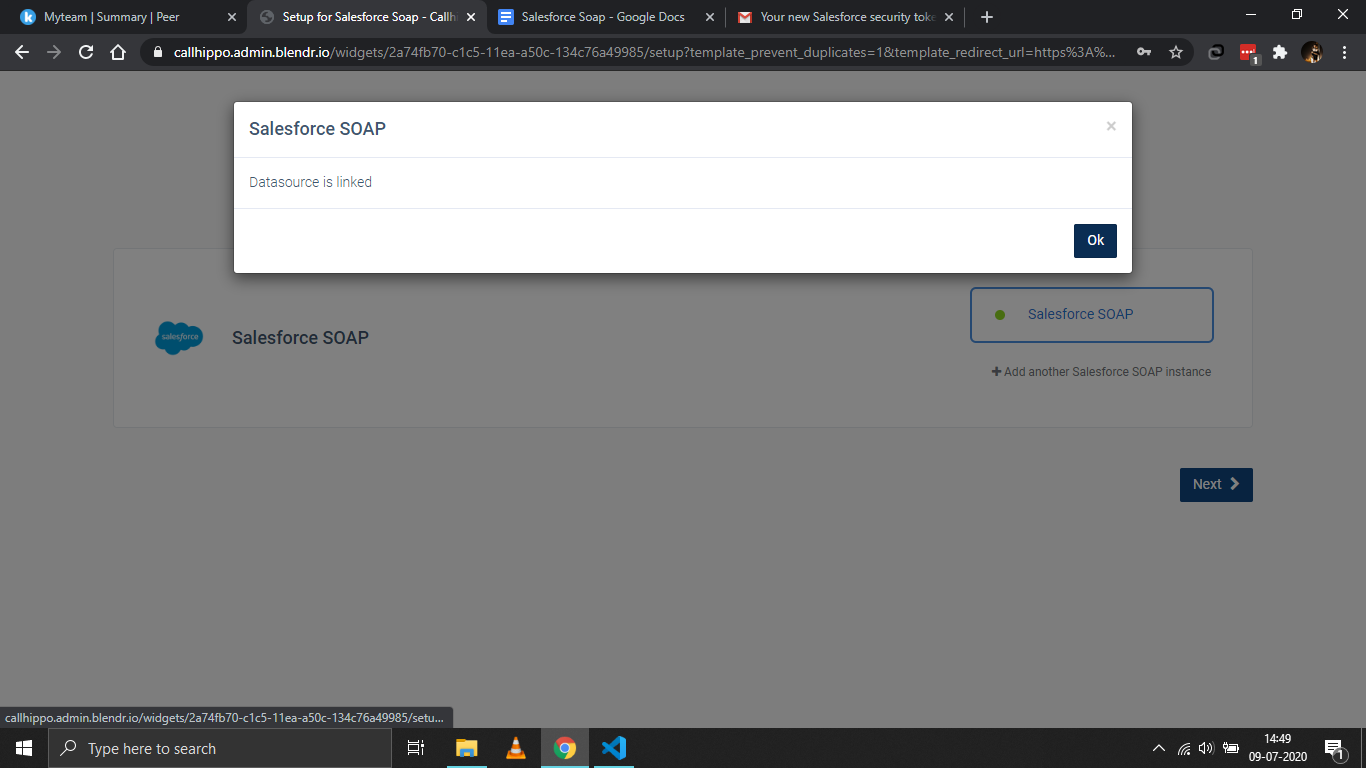This screenshot has height=768, width=1366.
Task: Open volume control in tray
Action: [1206, 748]
